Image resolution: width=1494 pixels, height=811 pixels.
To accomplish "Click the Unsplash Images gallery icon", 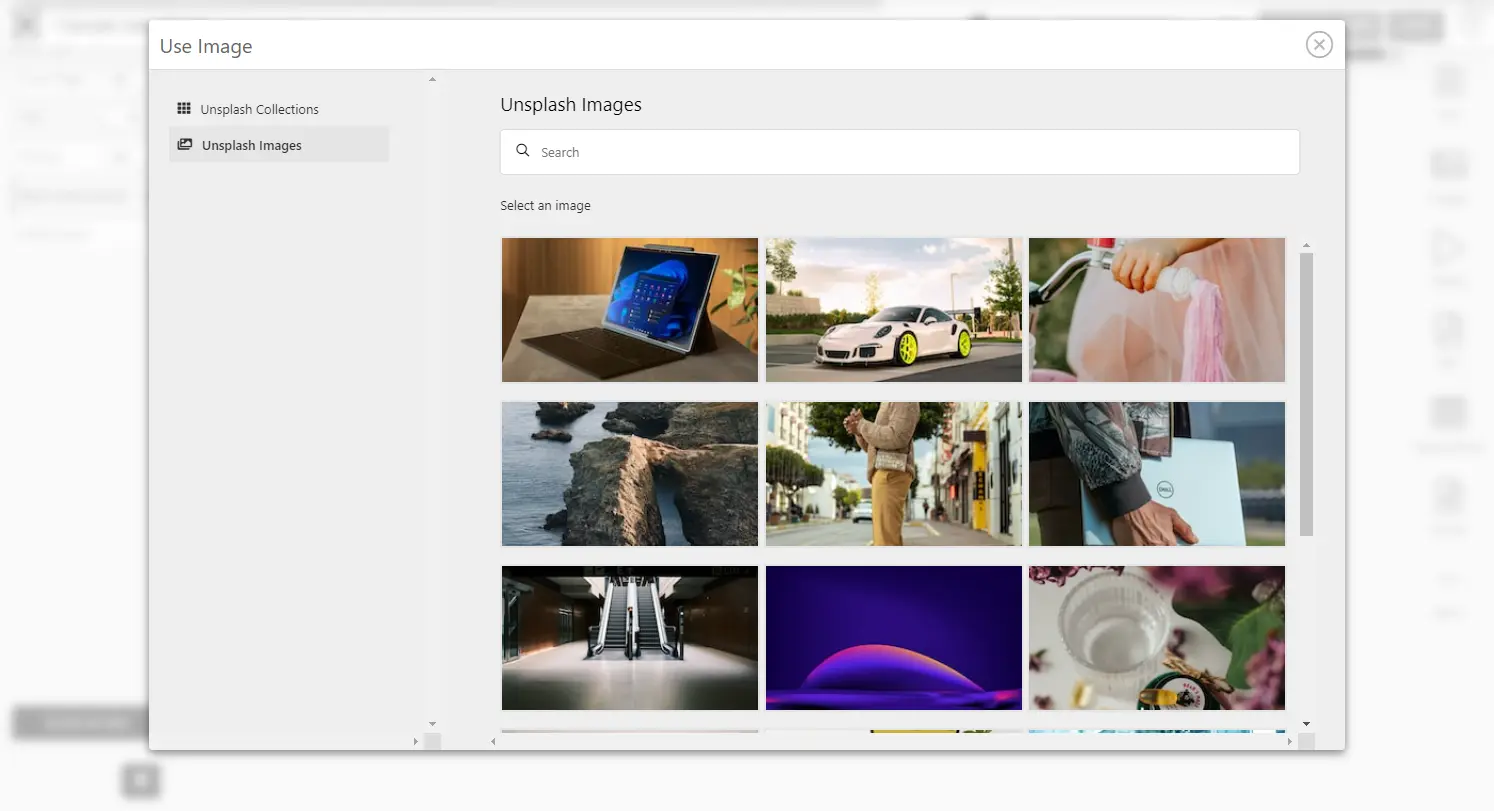I will (x=185, y=145).
